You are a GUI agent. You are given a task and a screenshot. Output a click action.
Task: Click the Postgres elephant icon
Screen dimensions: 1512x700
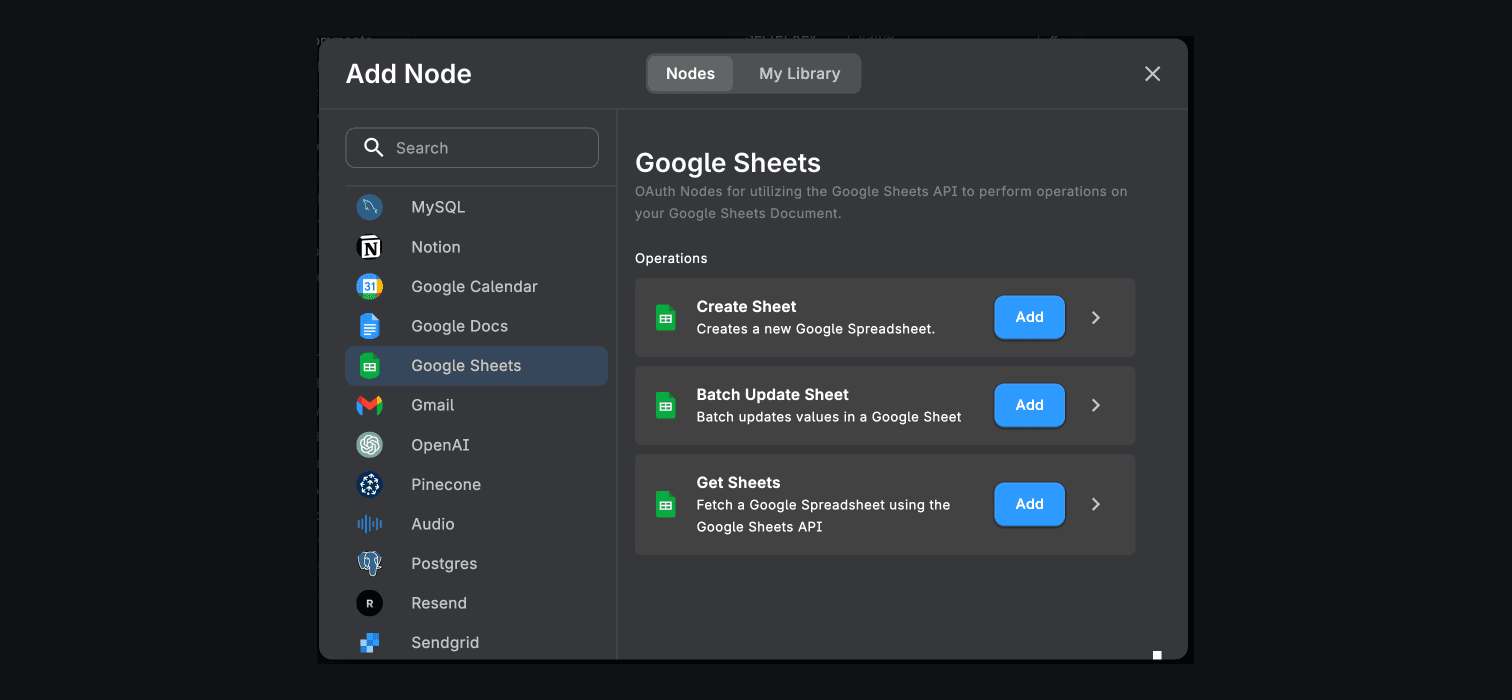(370, 563)
